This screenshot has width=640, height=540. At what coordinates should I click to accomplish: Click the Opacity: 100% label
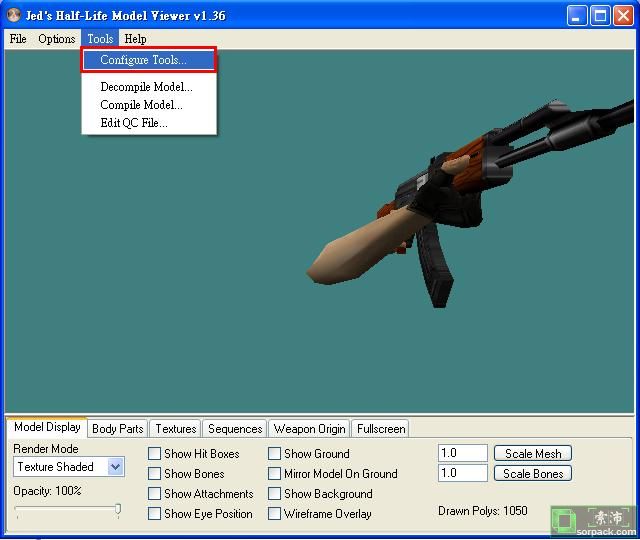pos(47,491)
